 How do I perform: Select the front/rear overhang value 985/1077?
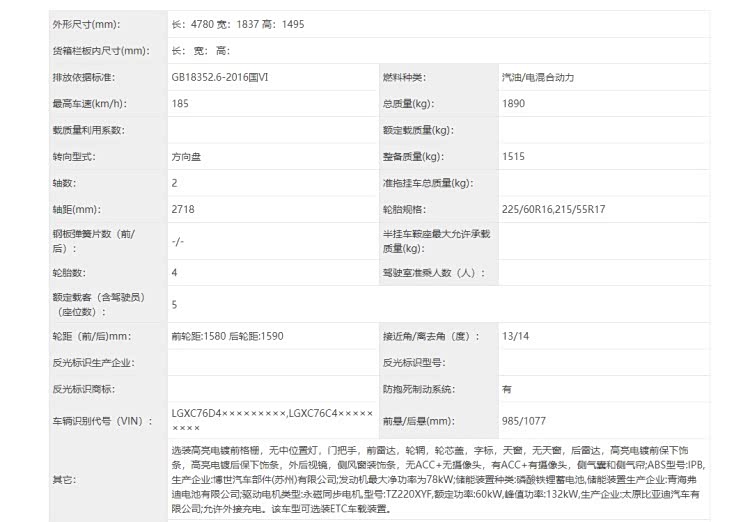coord(523,421)
